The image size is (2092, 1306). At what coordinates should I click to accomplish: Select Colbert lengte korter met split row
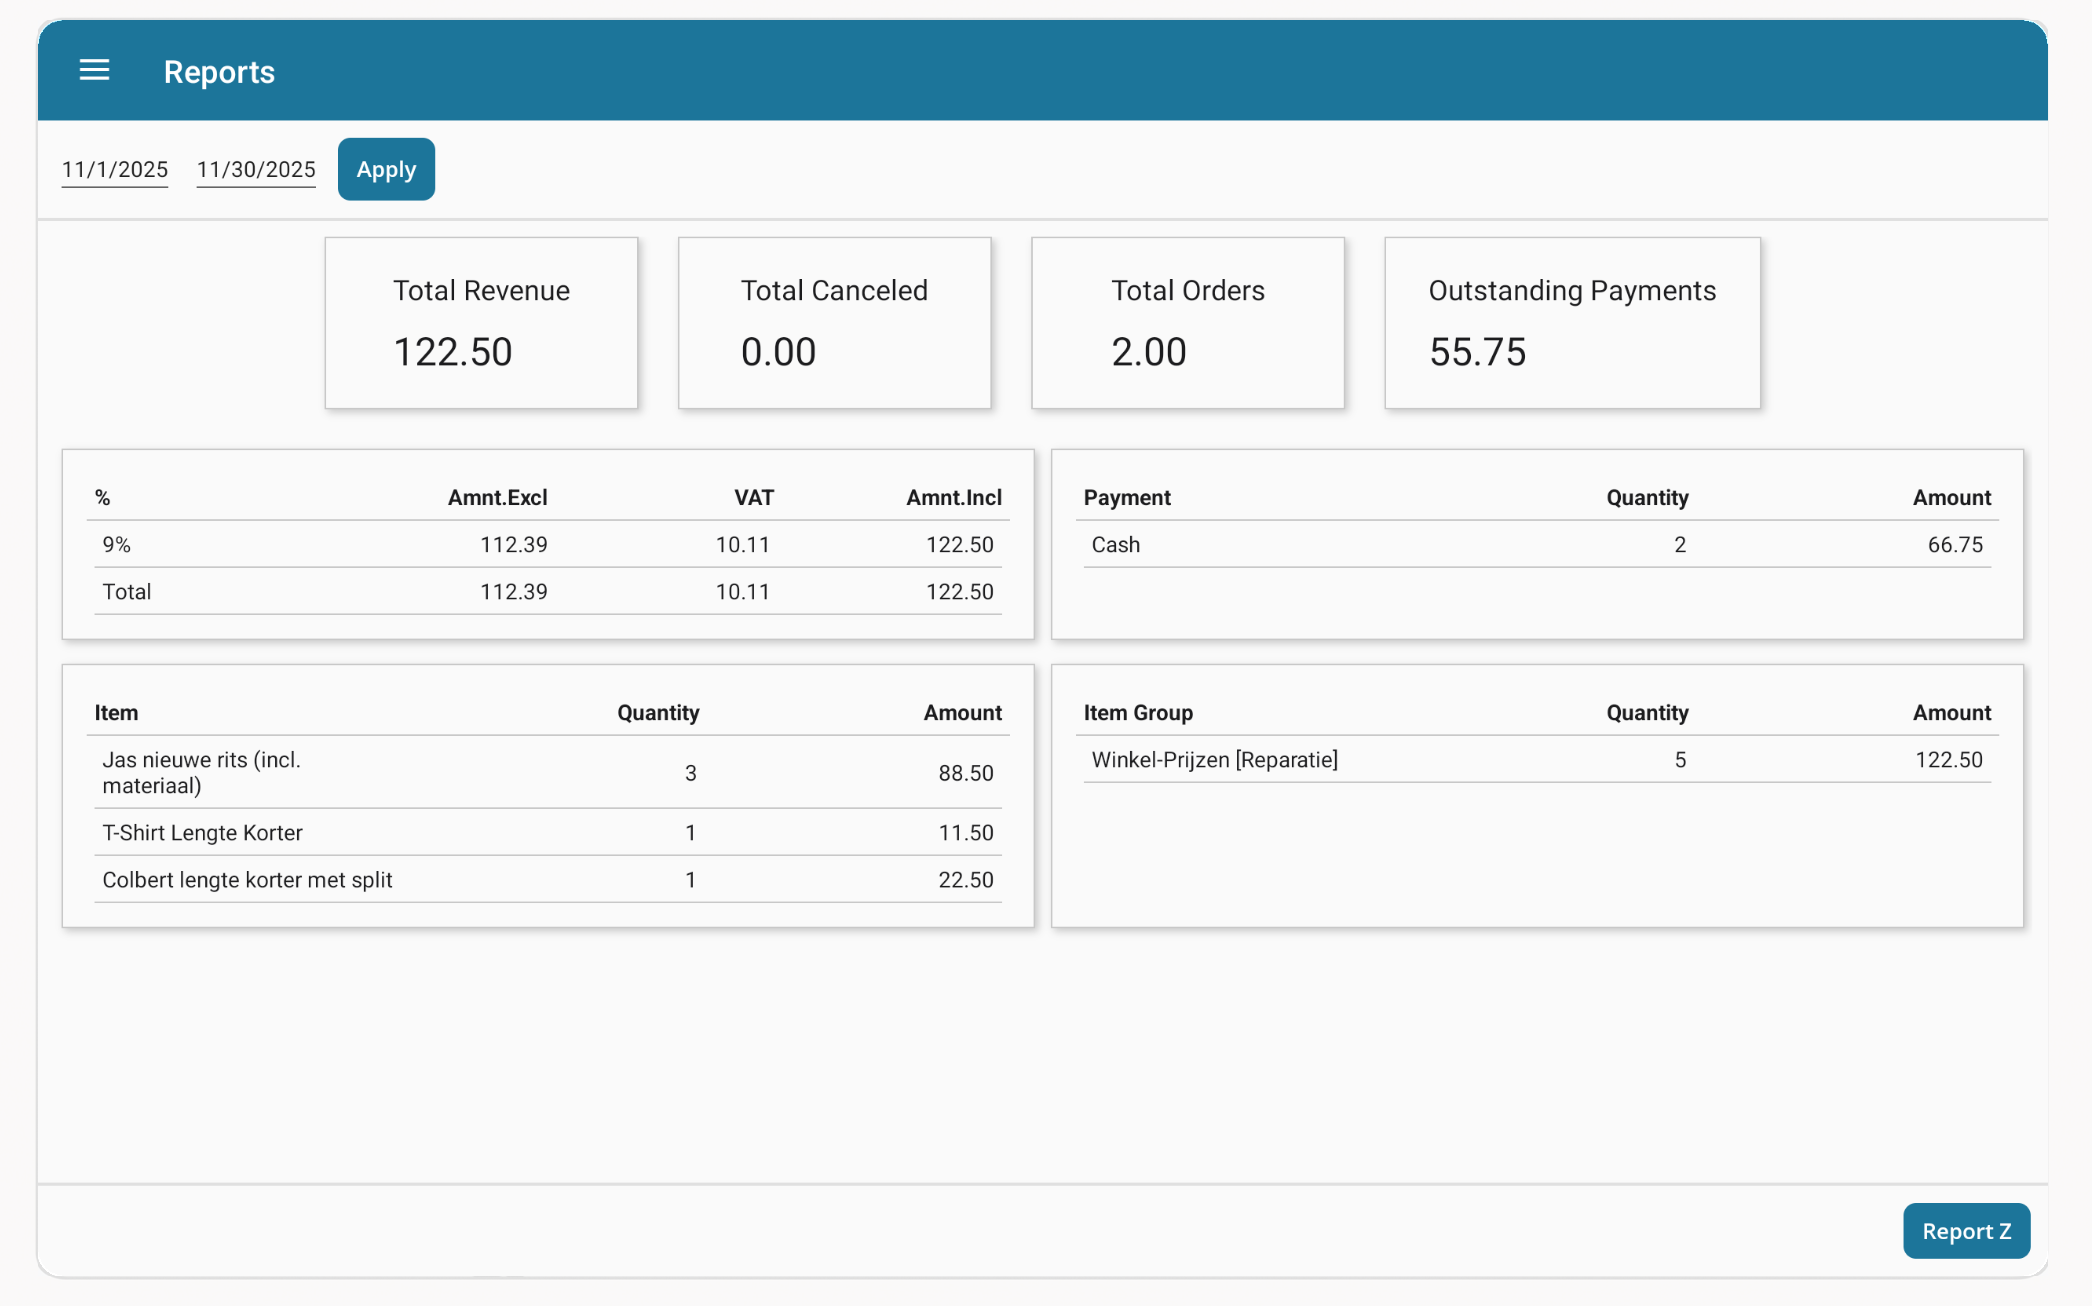pyautogui.click(x=548, y=879)
